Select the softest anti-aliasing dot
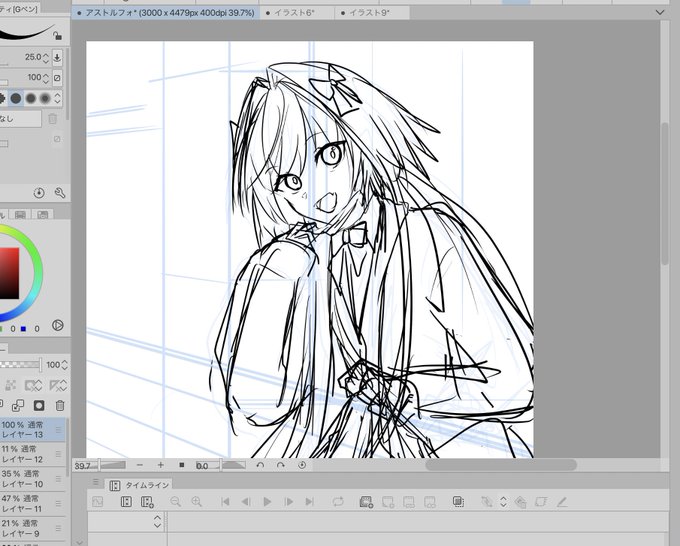 (45, 98)
